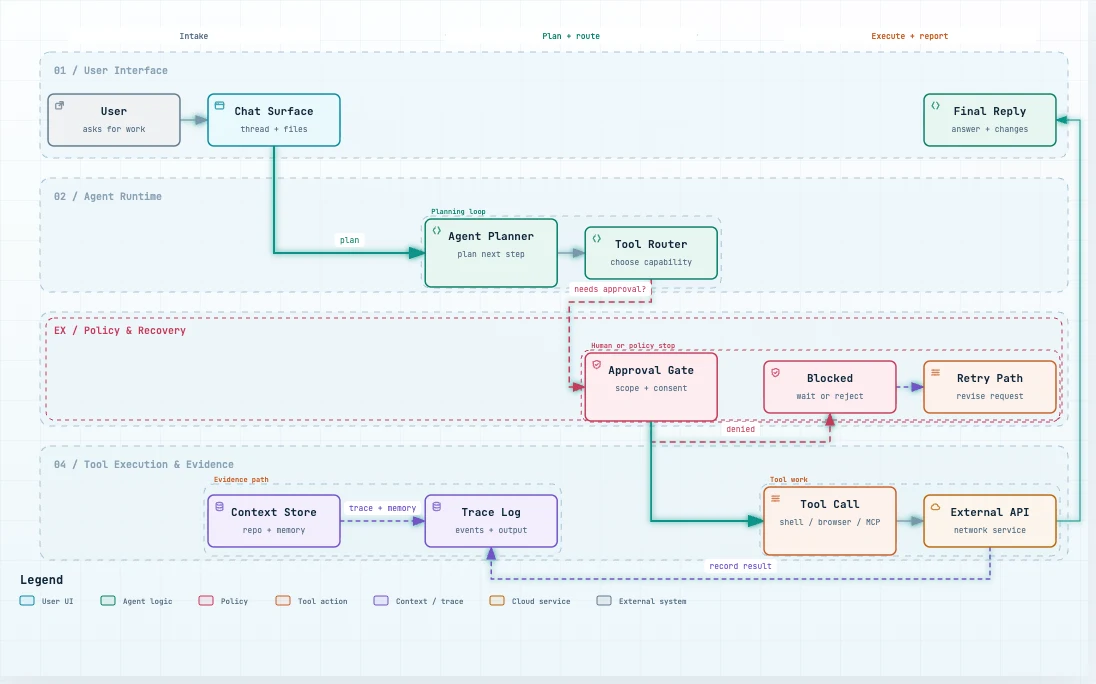The height and width of the screenshot is (684, 1096).
Task: Click 'repo + memory' subtitle text
Action: (x=274, y=530)
